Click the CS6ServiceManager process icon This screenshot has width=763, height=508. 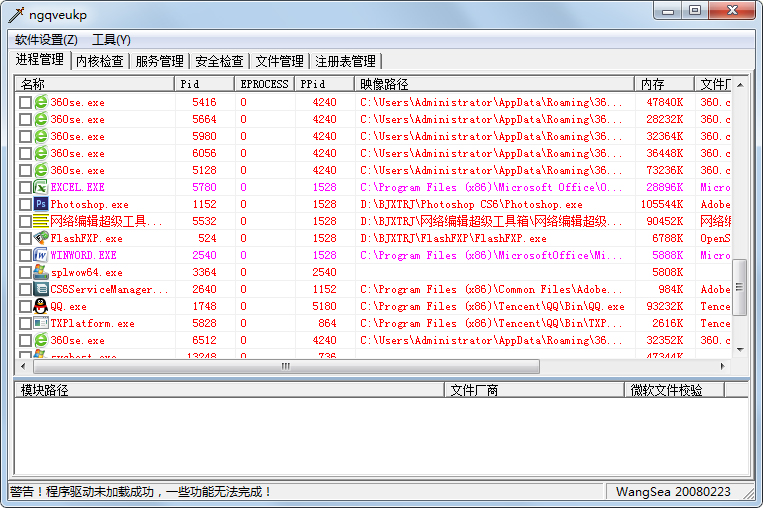[x=41, y=289]
